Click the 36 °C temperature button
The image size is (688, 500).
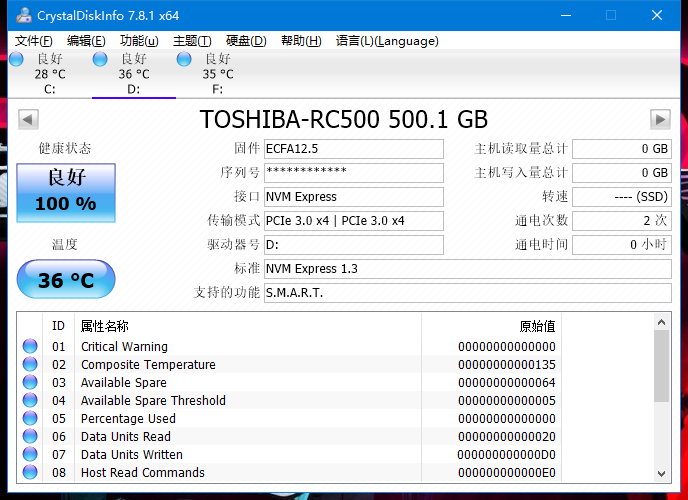[x=66, y=279]
